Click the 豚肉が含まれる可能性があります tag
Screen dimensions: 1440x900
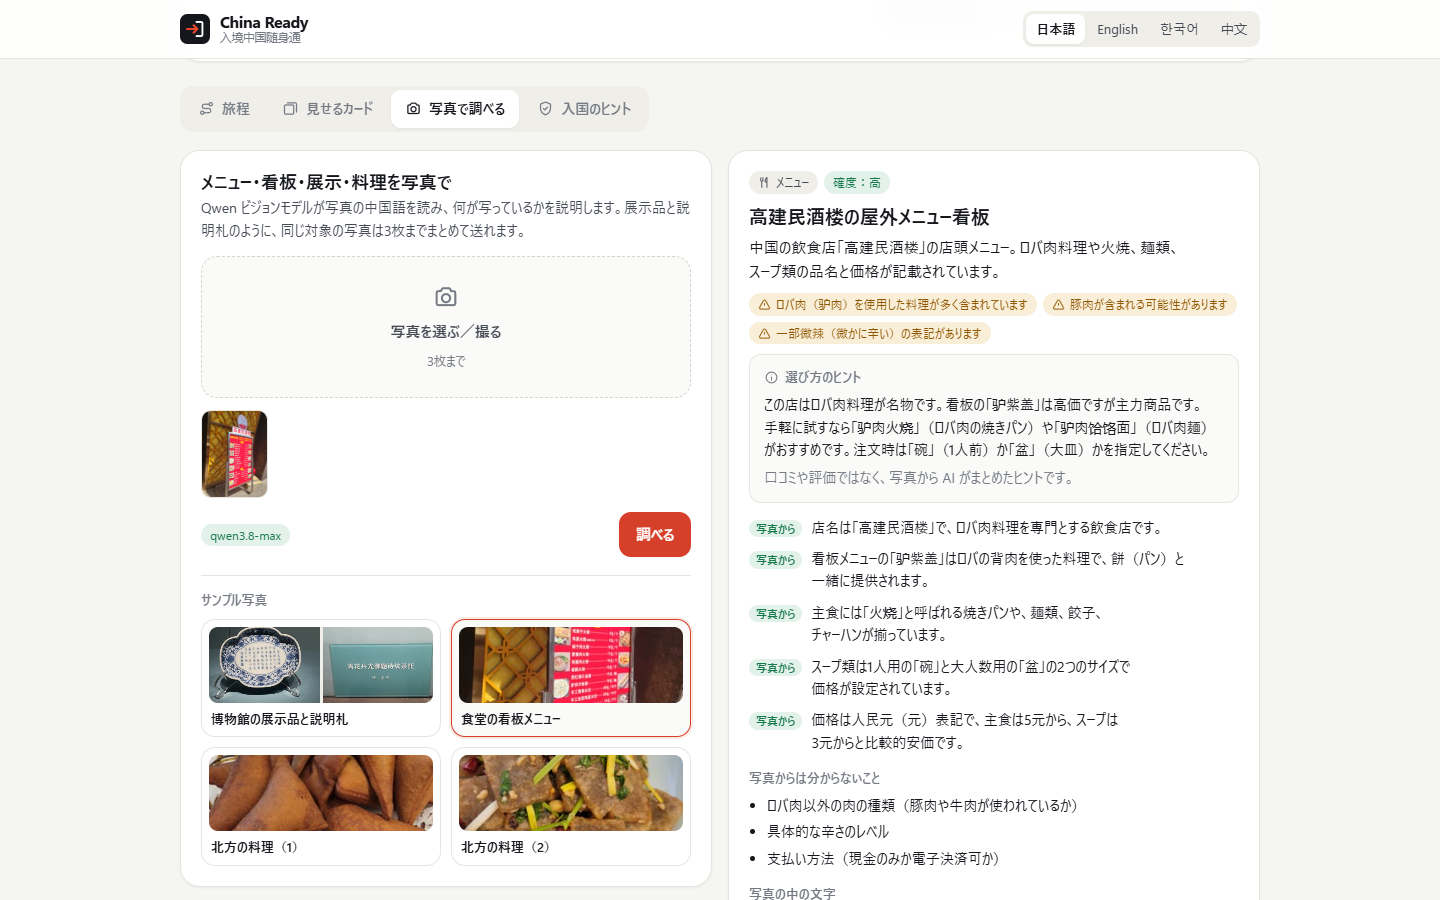point(1140,305)
